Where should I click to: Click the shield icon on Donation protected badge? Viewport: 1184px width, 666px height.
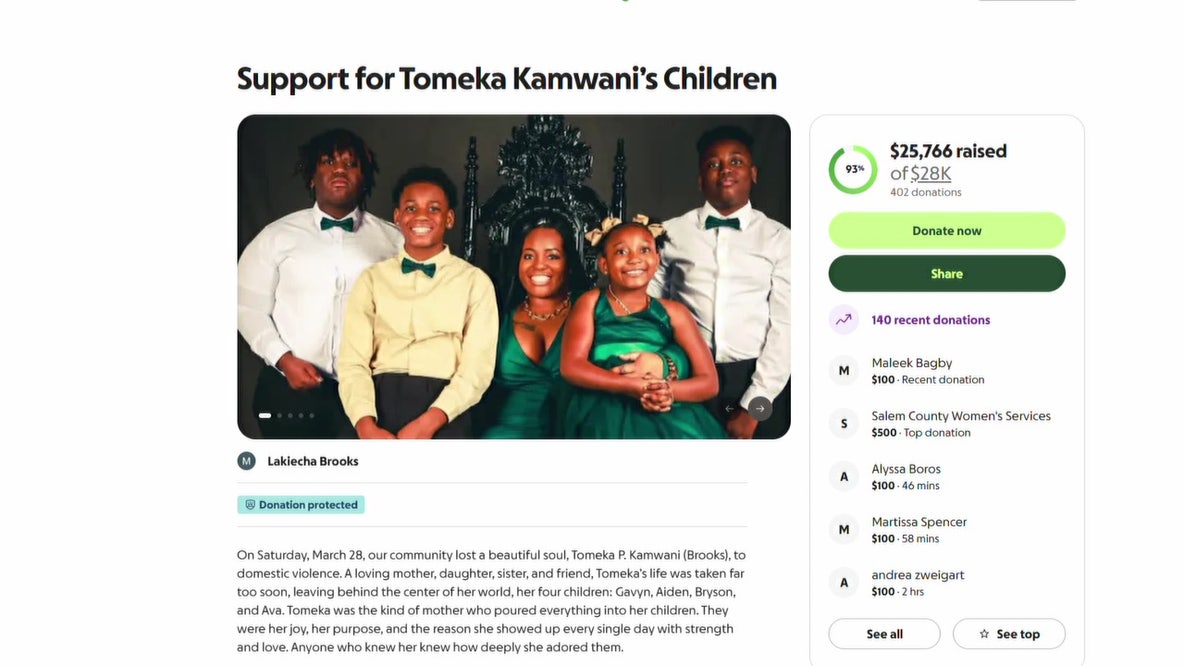click(250, 505)
